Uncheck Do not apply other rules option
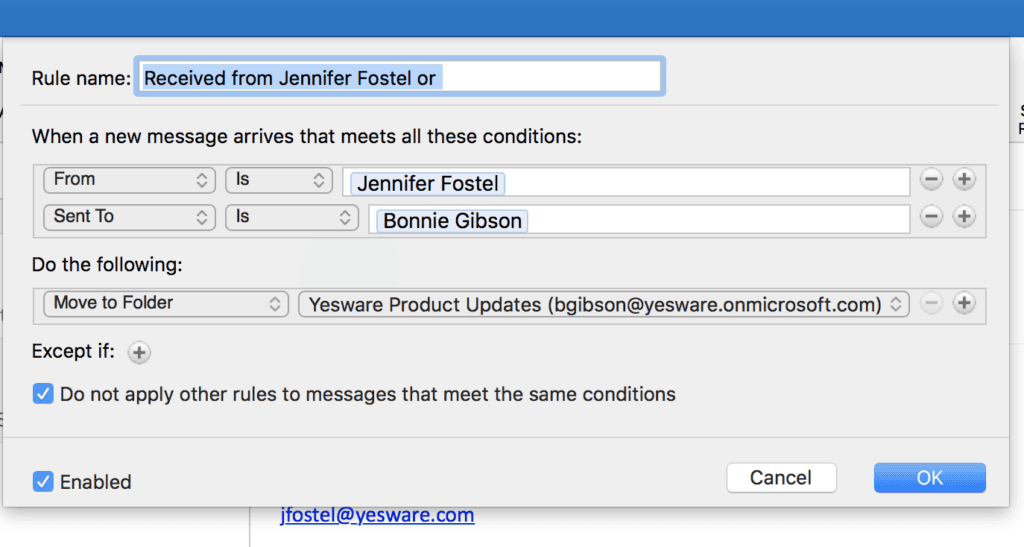This screenshot has height=547, width=1024. click(x=43, y=394)
